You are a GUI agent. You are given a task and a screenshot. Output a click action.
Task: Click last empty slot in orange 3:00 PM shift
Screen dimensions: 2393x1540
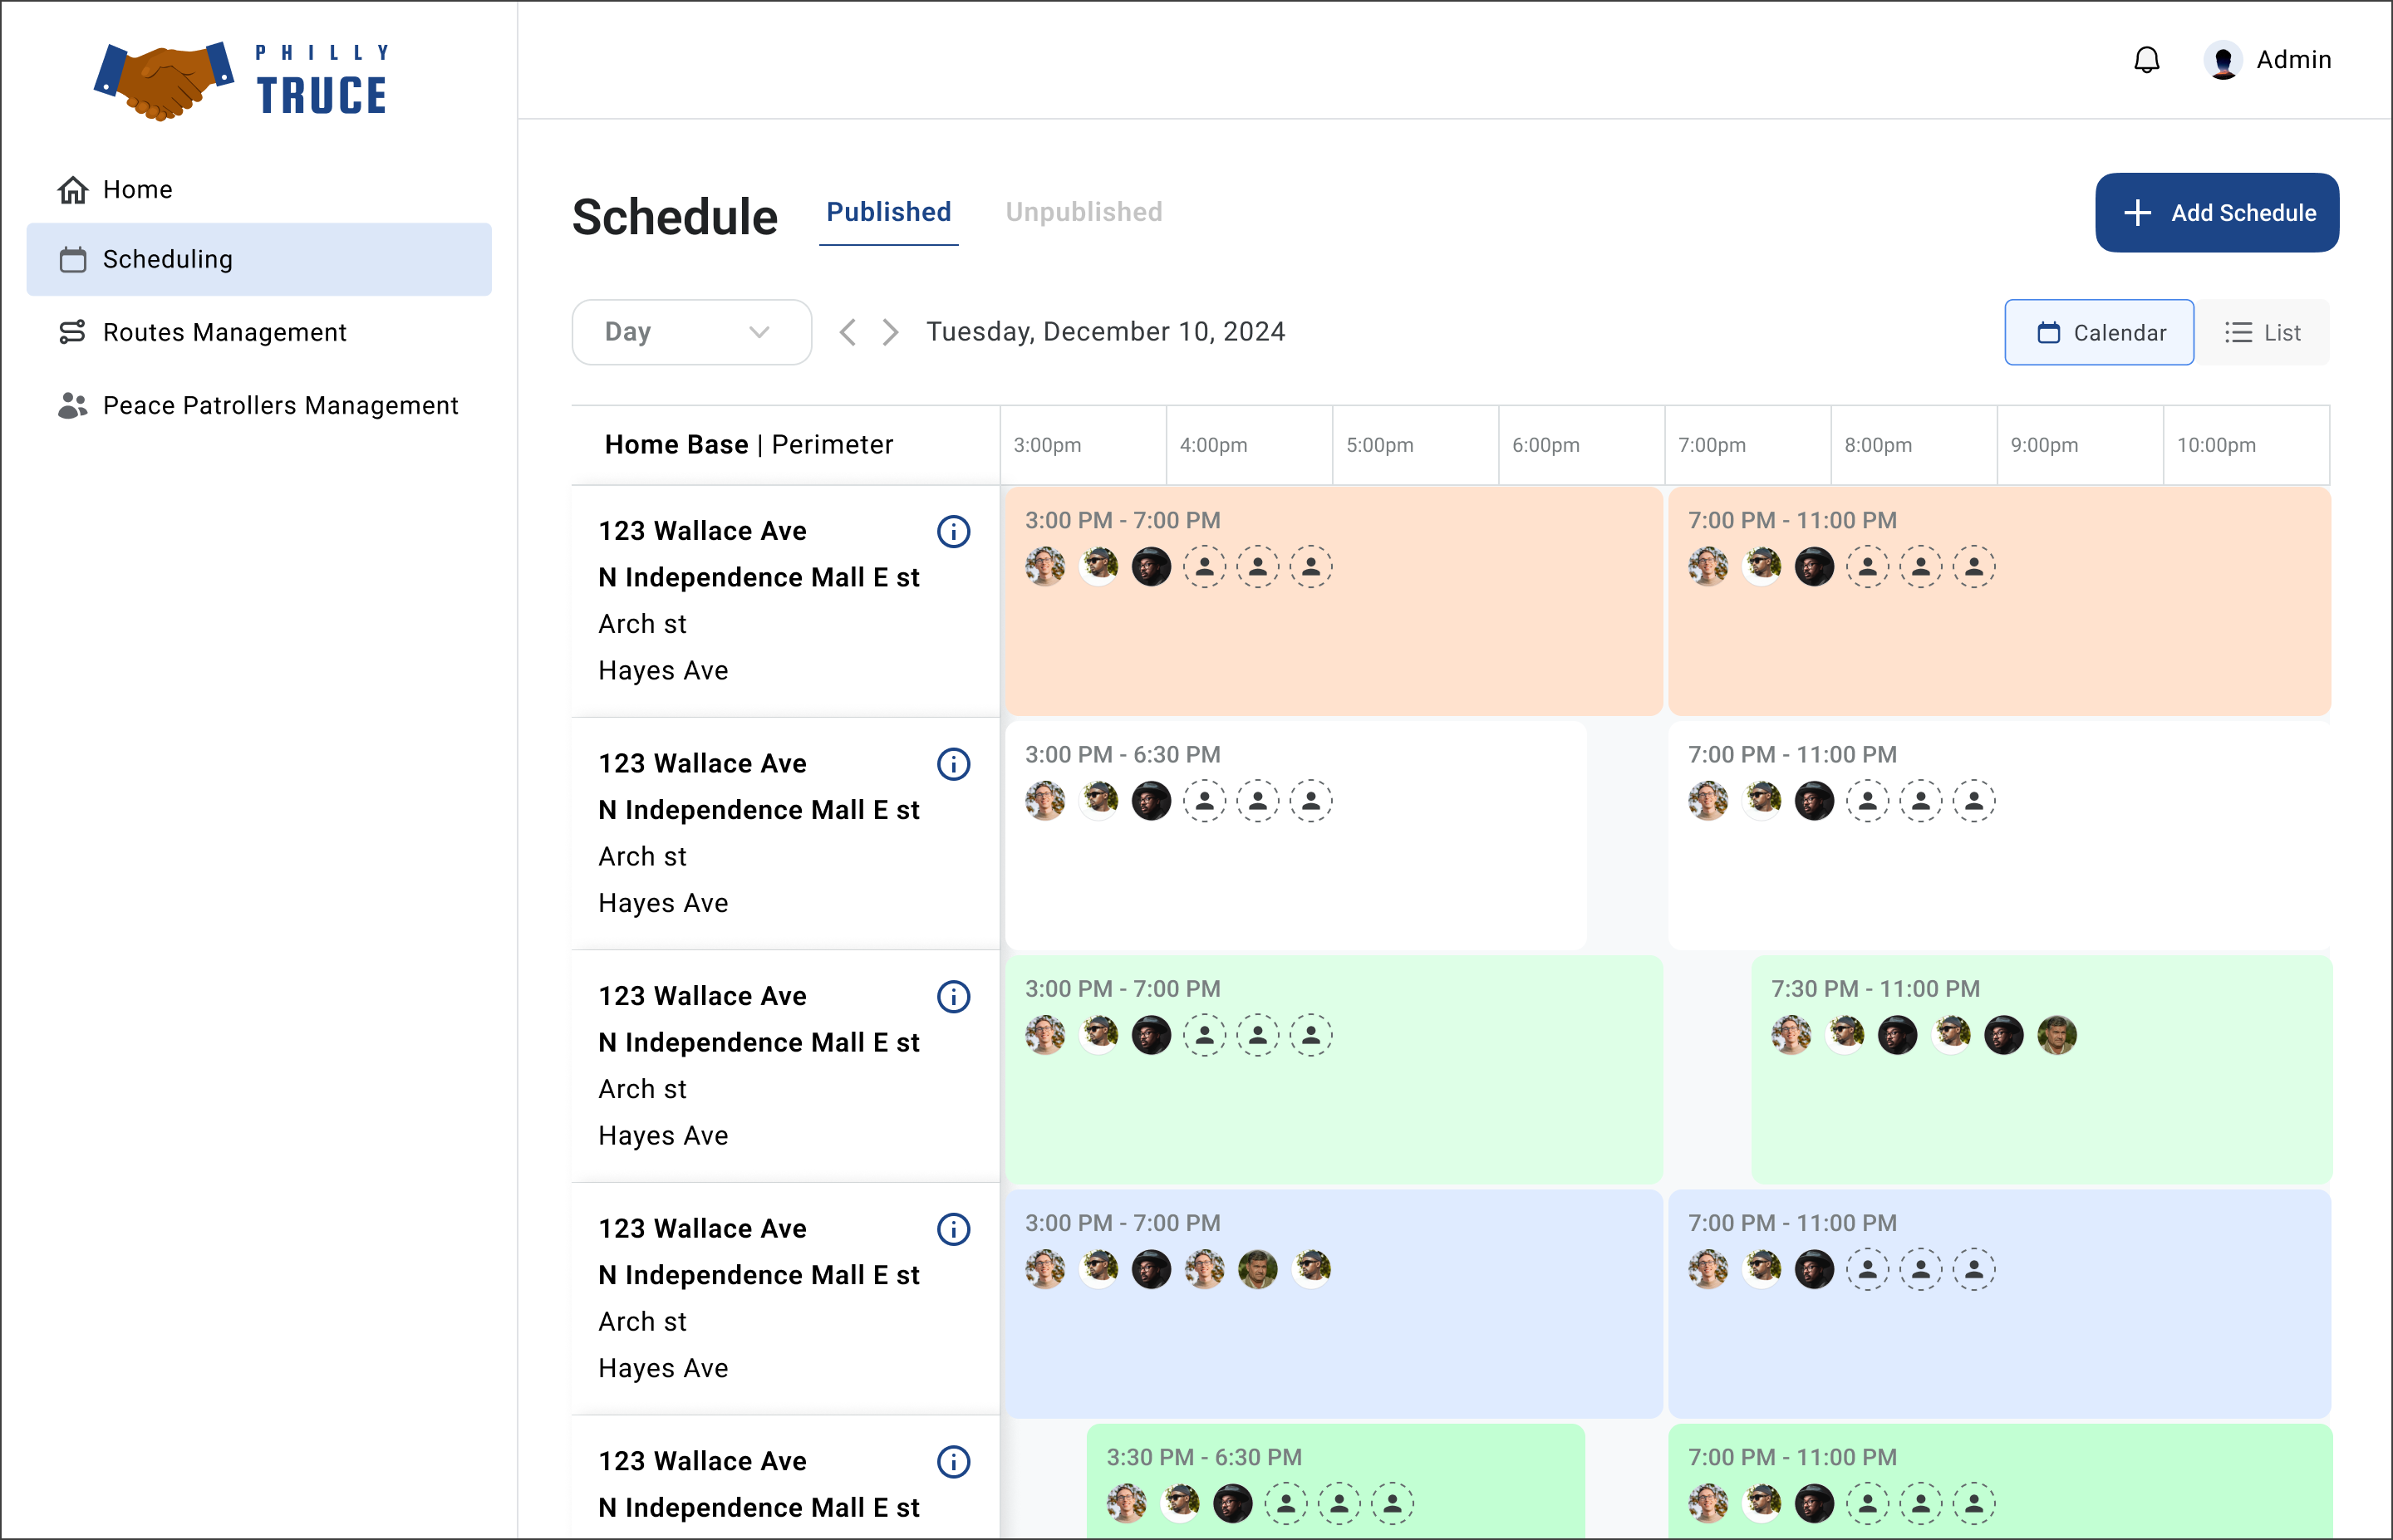(x=1310, y=567)
